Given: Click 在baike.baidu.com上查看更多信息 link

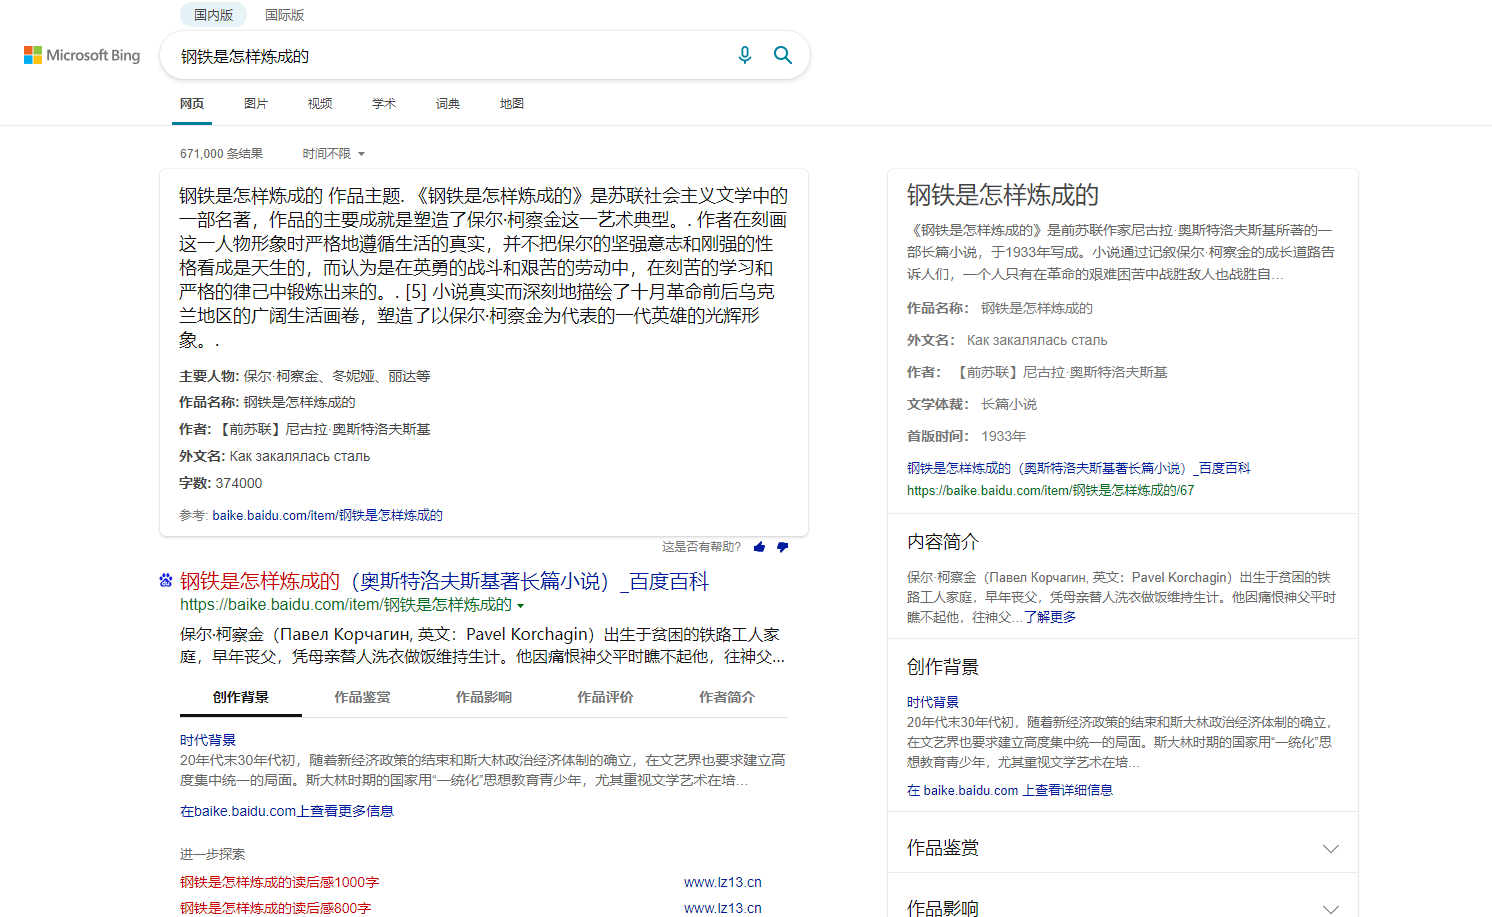Looking at the screenshot, I should (x=287, y=810).
